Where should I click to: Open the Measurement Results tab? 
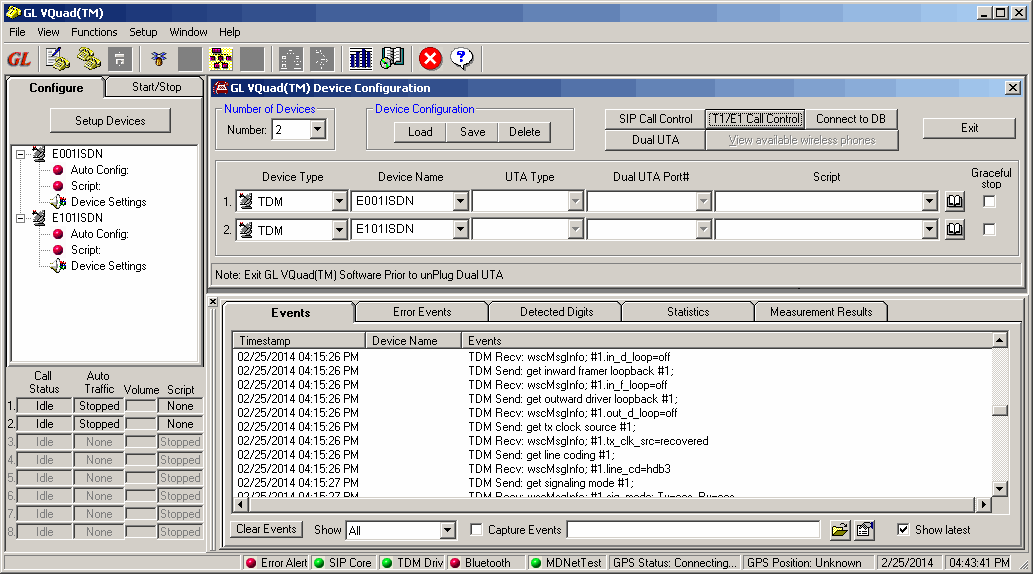(x=821, y=312)
